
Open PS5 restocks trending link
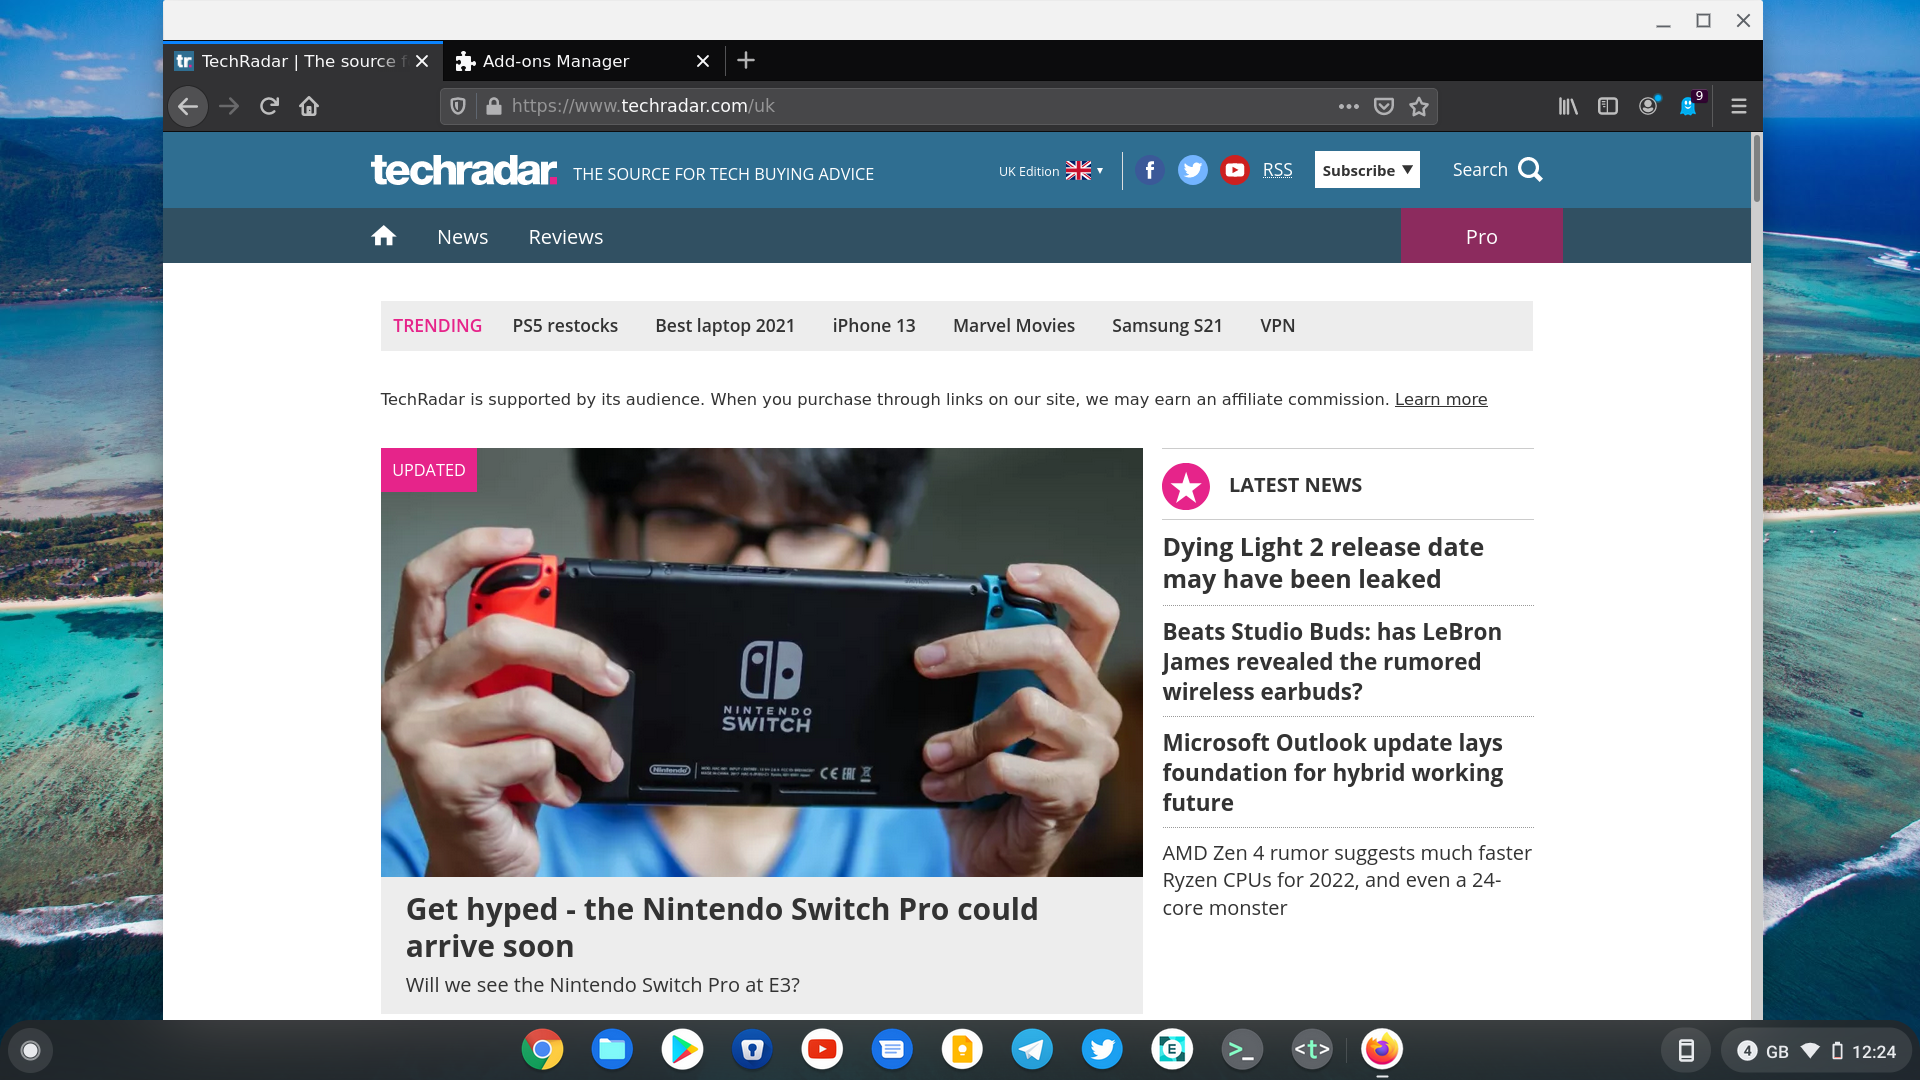pos(565,326)
